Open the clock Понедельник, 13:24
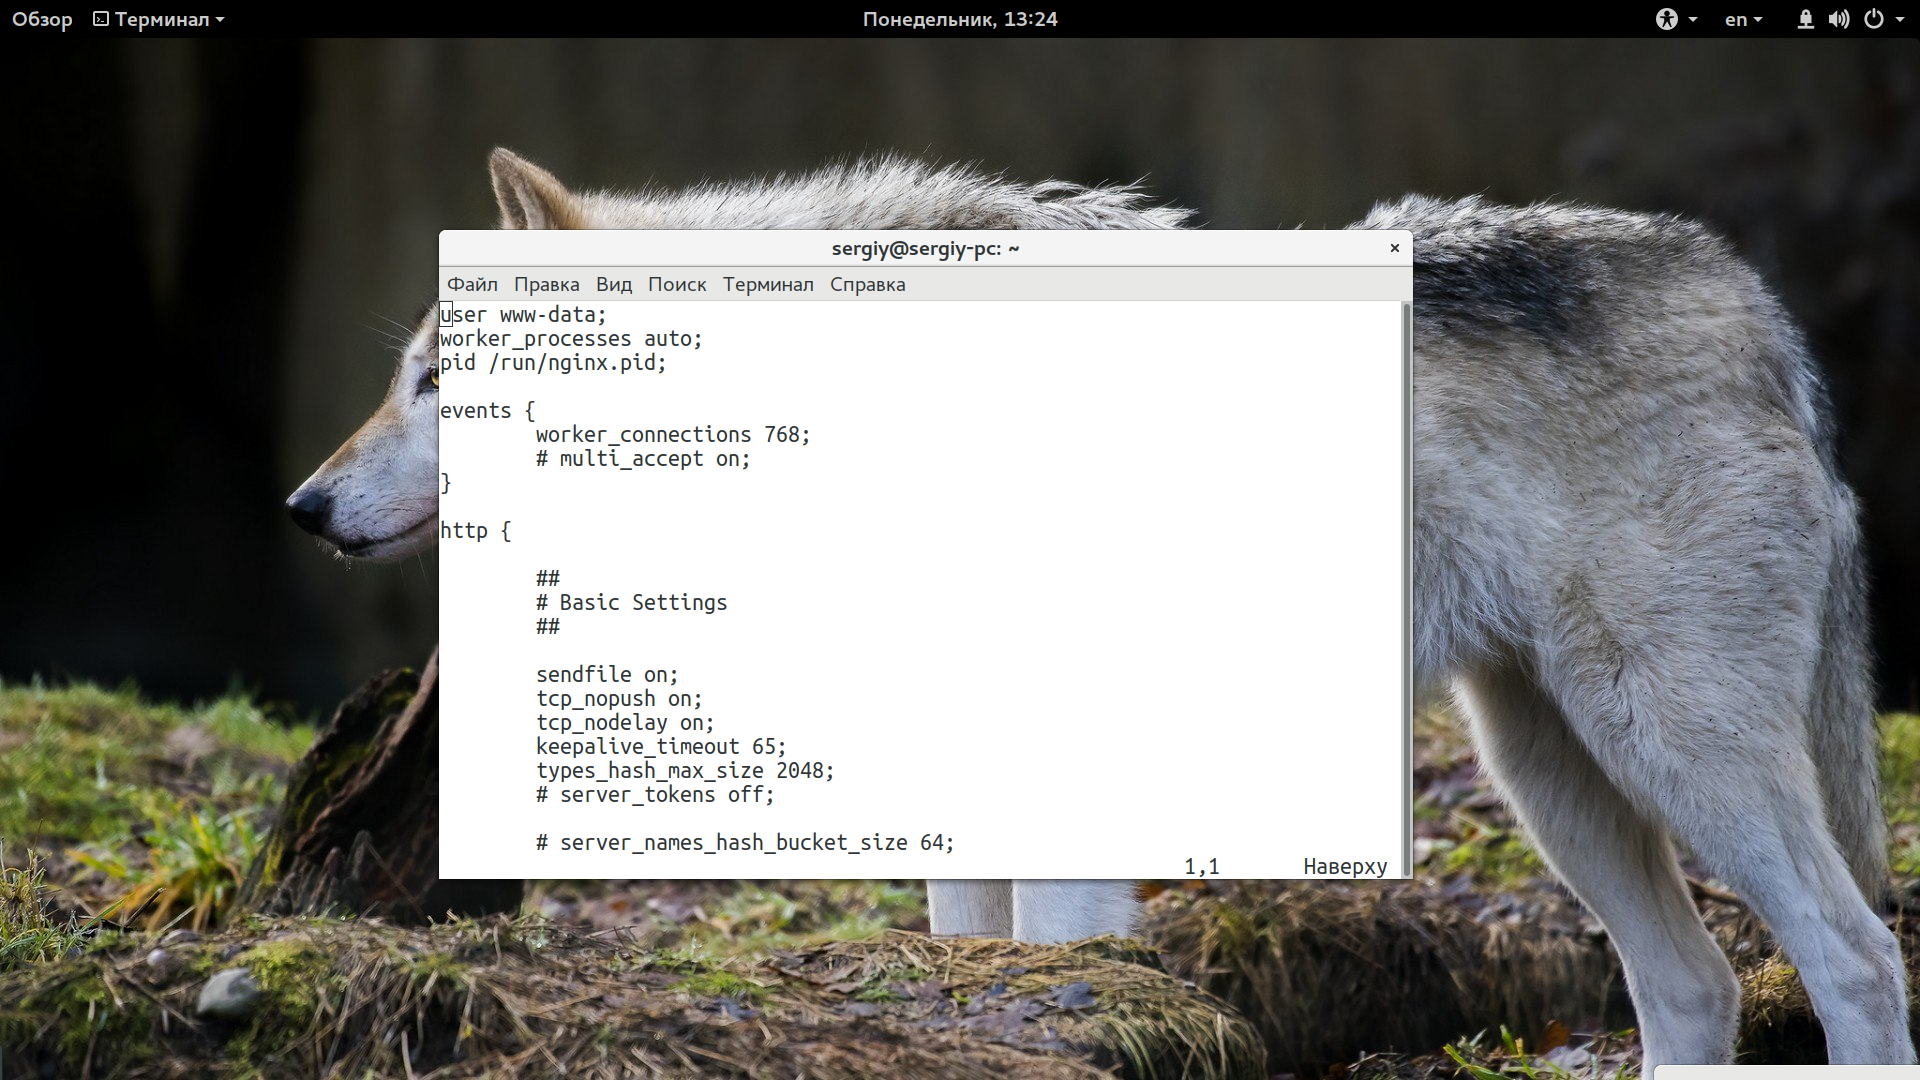This screenshot has height=1080, width=1920. [x=960, y=19]
